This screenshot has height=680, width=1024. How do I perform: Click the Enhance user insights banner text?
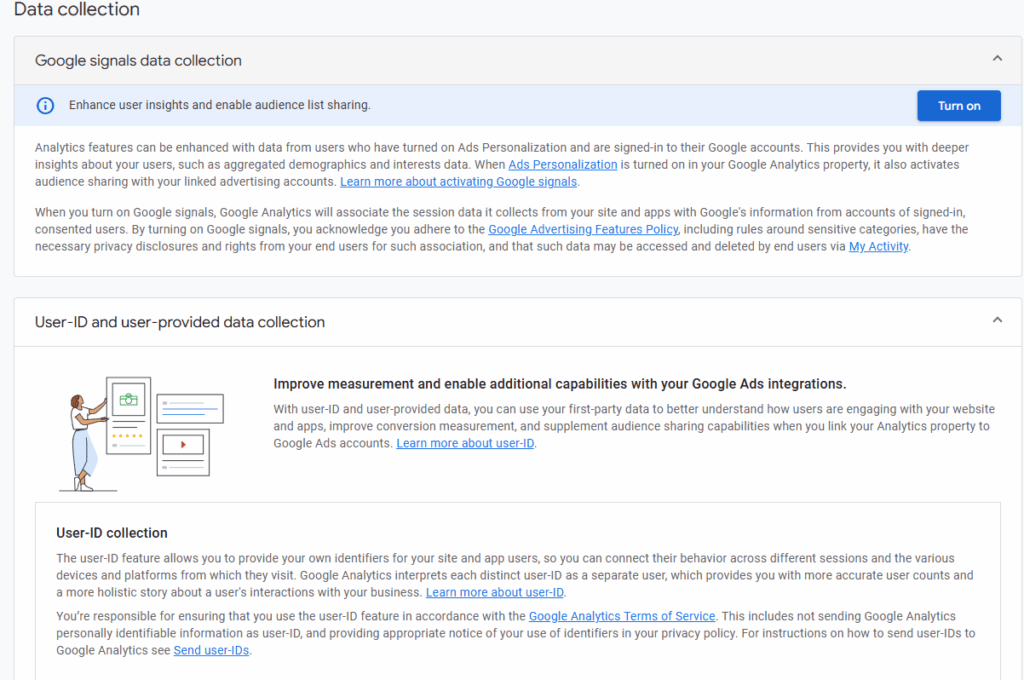coord(219,105)
